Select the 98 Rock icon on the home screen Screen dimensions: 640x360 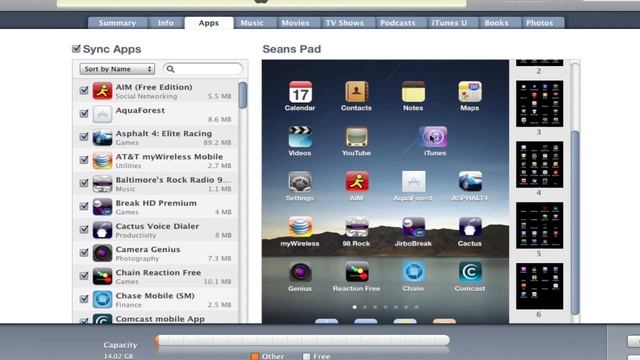(356, 227)
